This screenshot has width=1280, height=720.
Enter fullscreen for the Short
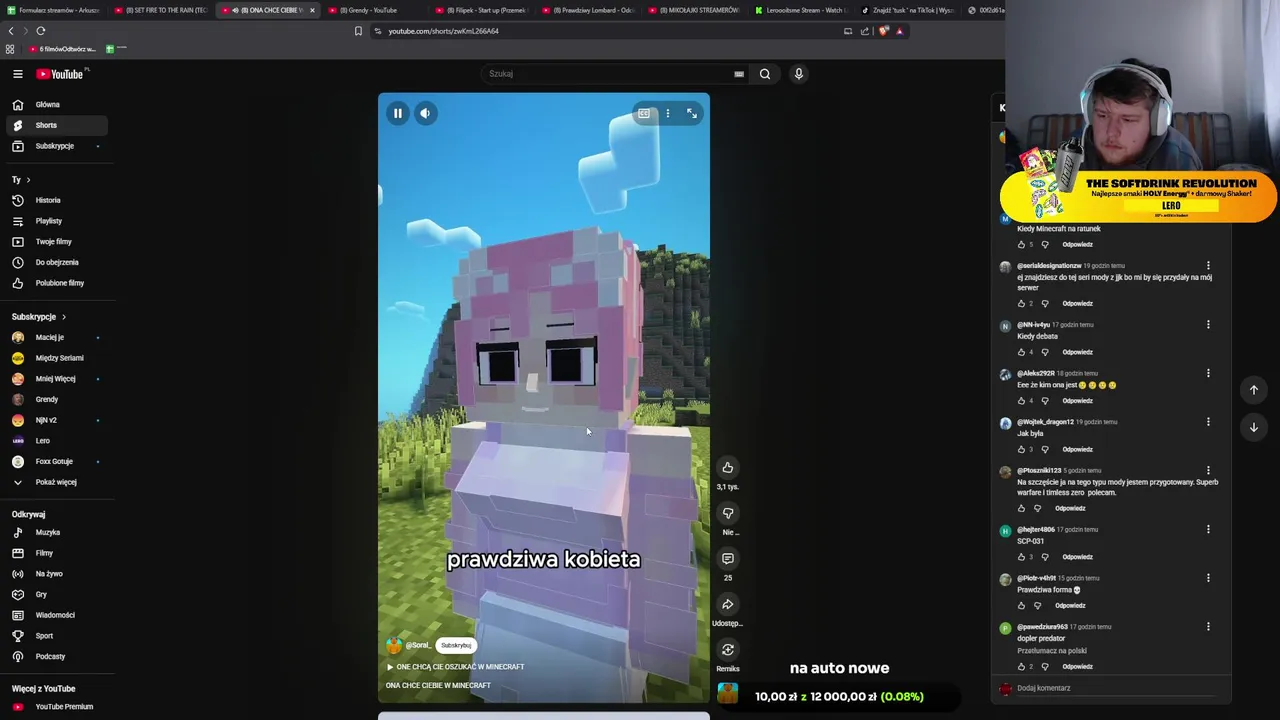[x=692, y=113]
